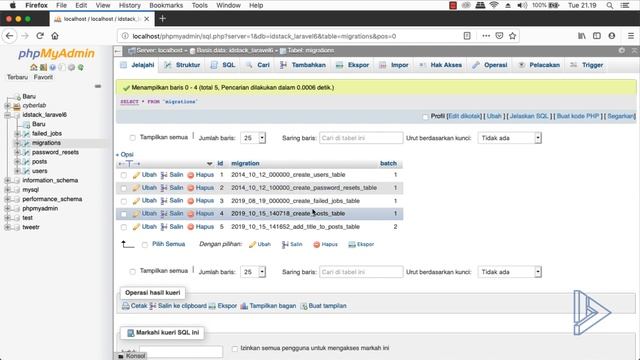Click the Firefox reload page button
The image size is (640, 360).
click(x=40, y=36)
